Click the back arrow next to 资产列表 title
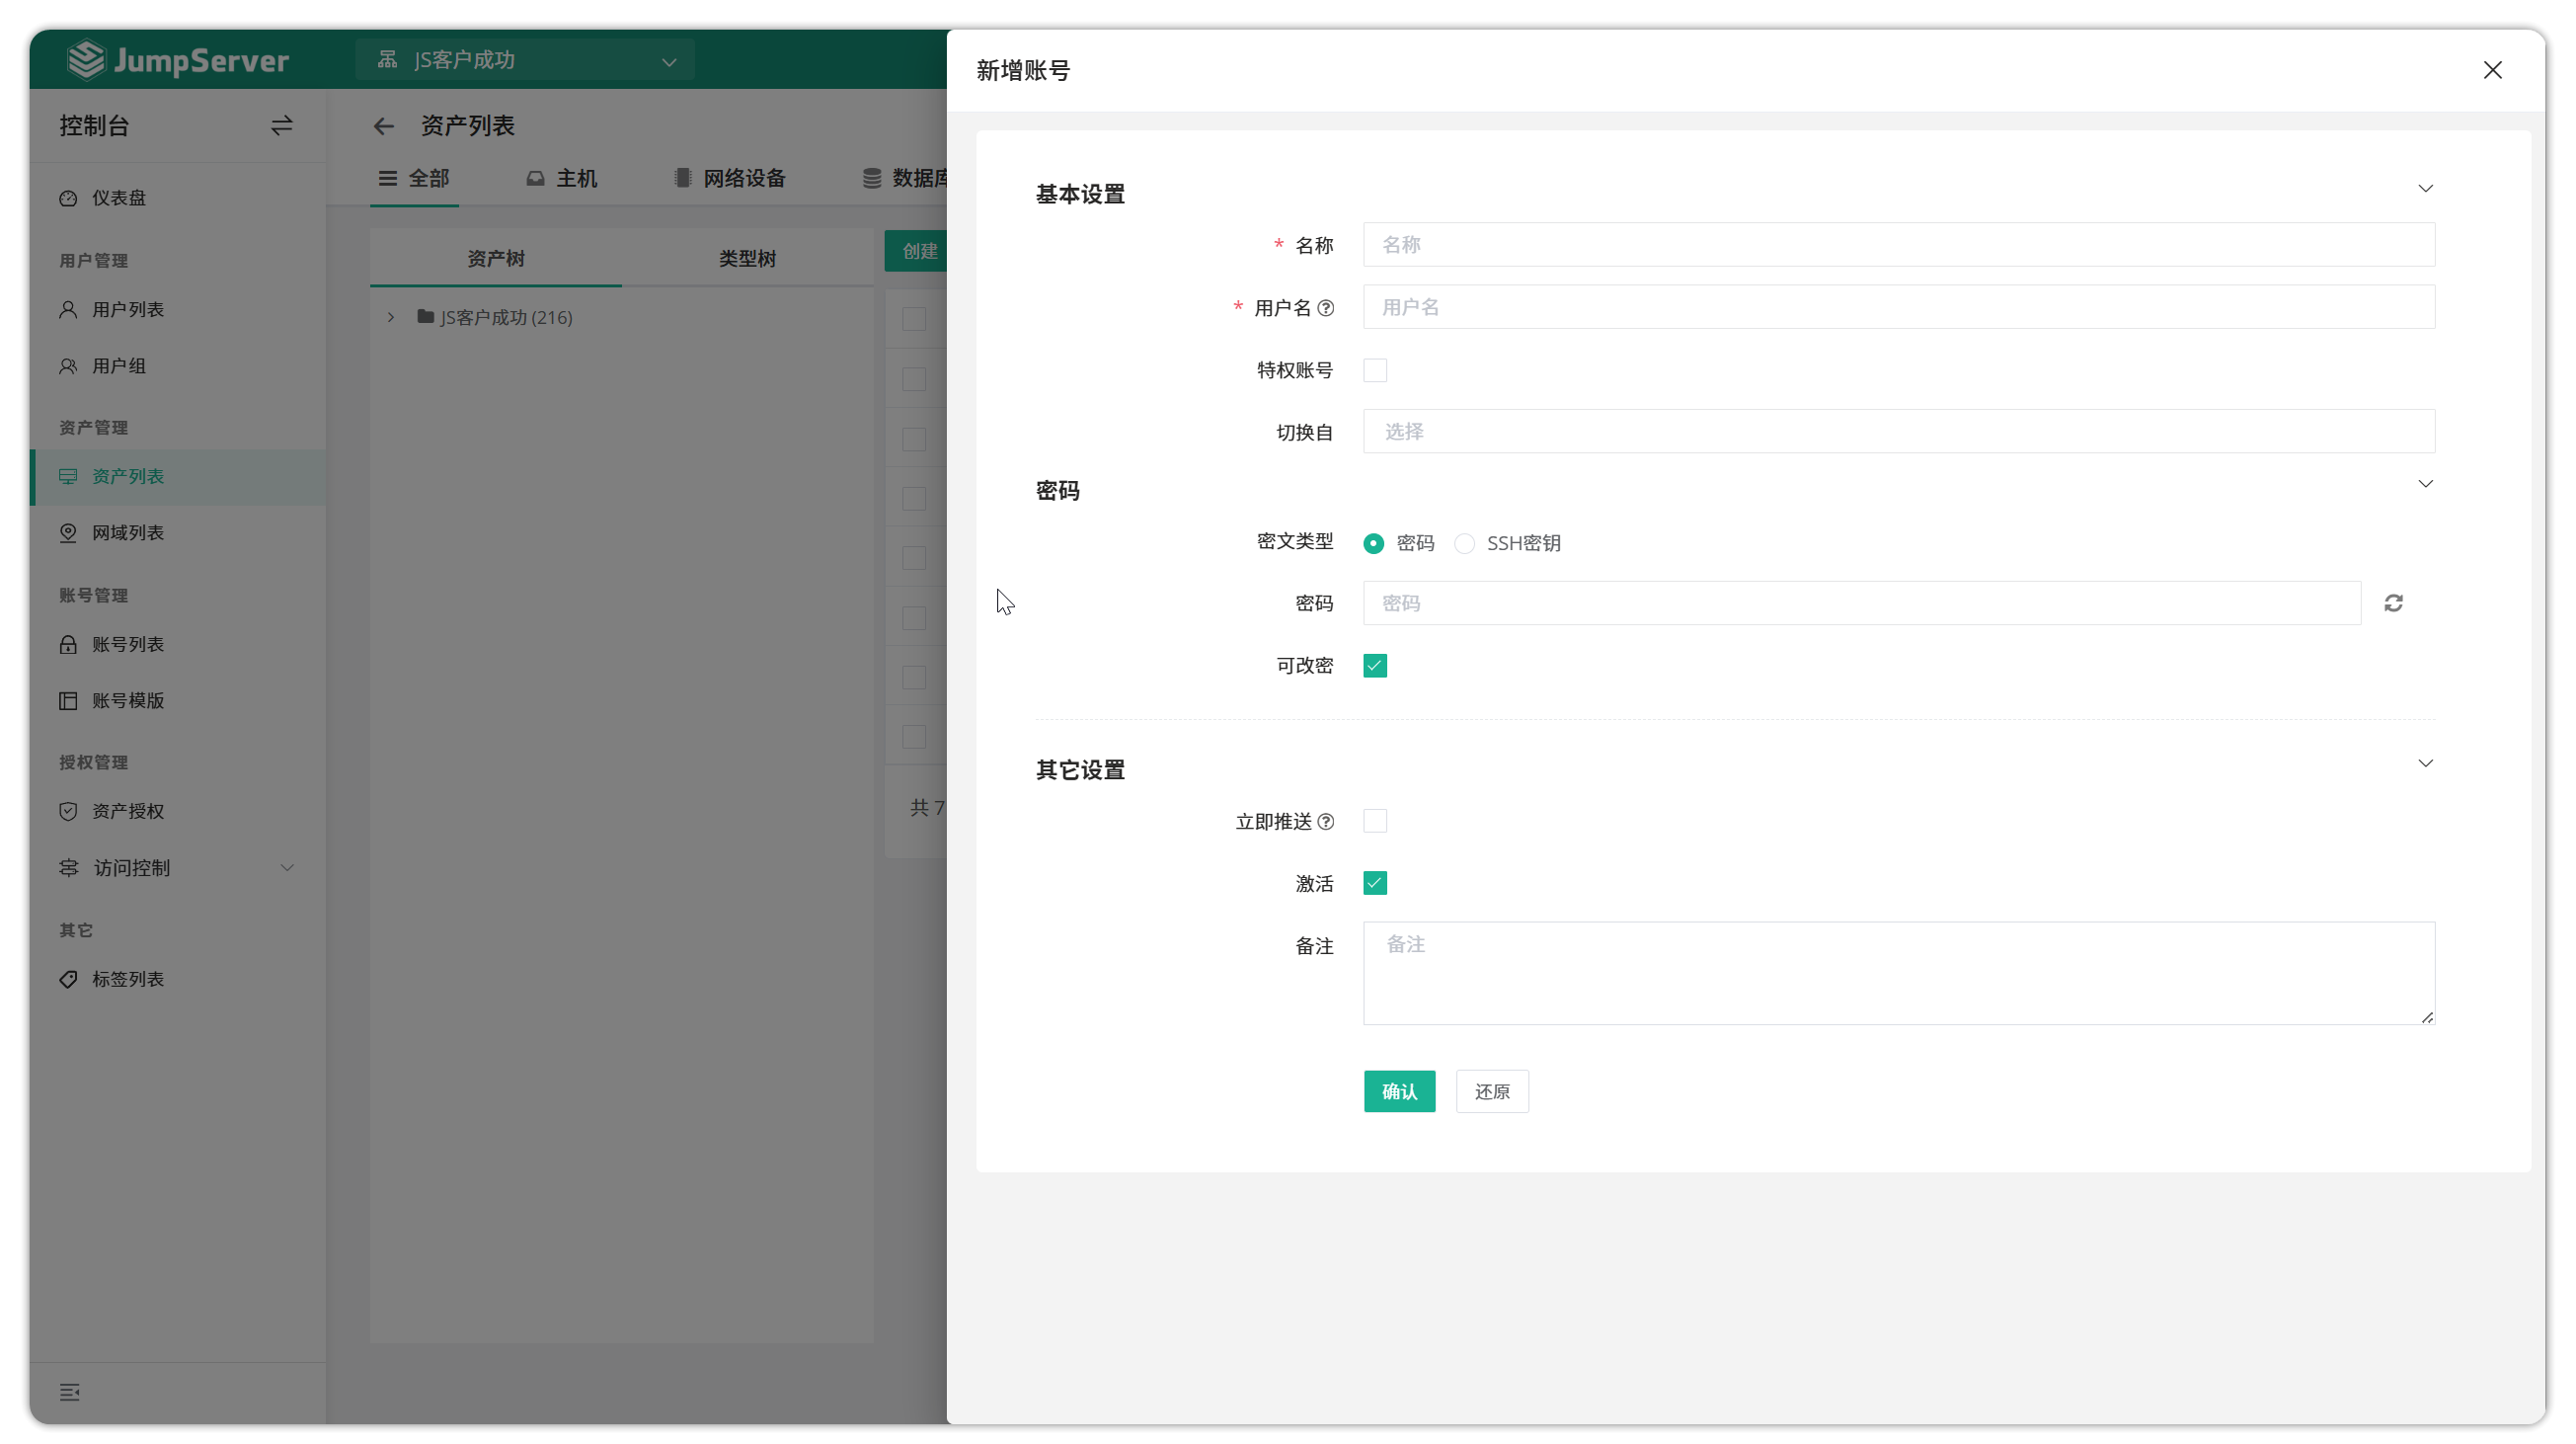 (384, 126)
